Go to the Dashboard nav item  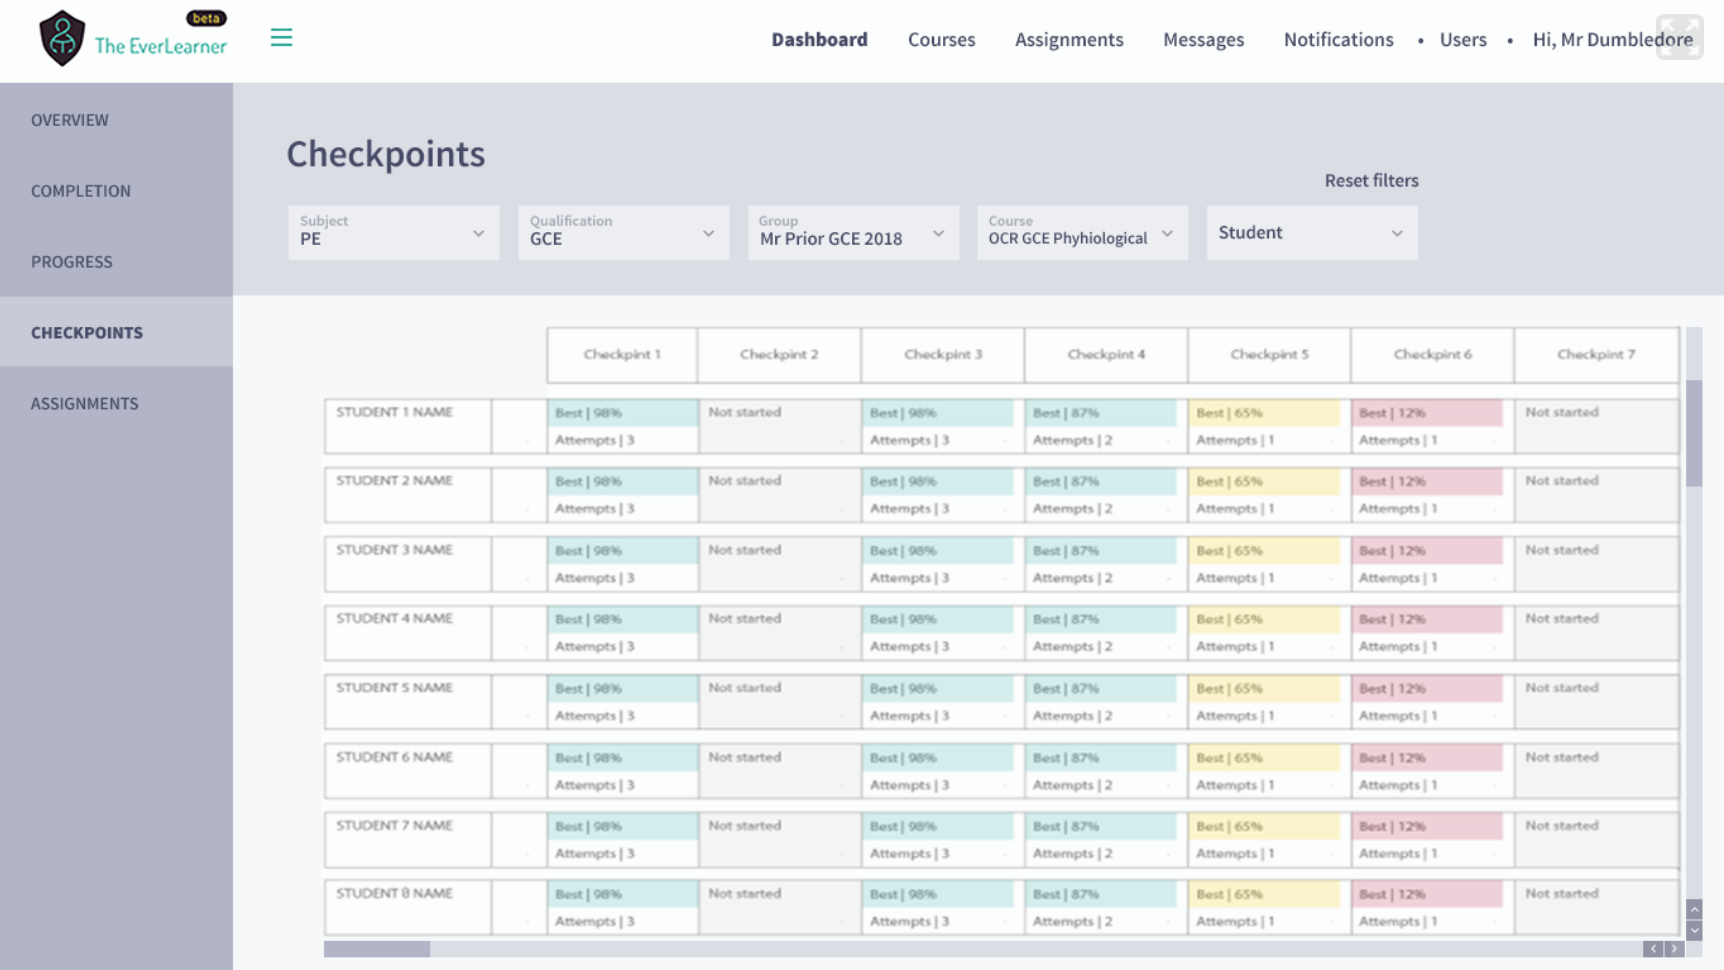tap(819, 39)
